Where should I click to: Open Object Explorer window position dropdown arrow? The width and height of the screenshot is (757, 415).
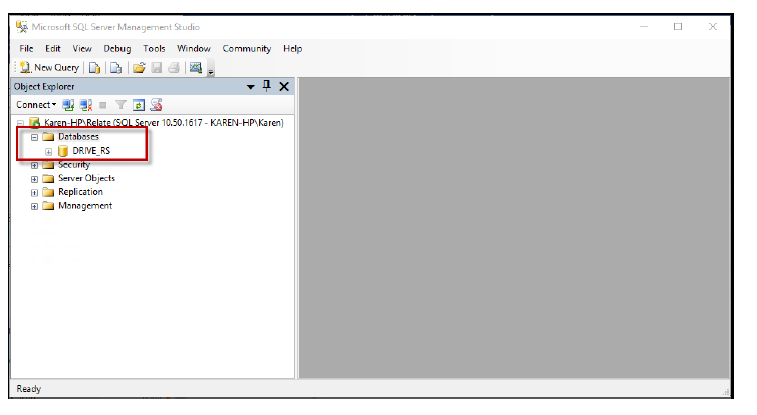coord(251,87)
